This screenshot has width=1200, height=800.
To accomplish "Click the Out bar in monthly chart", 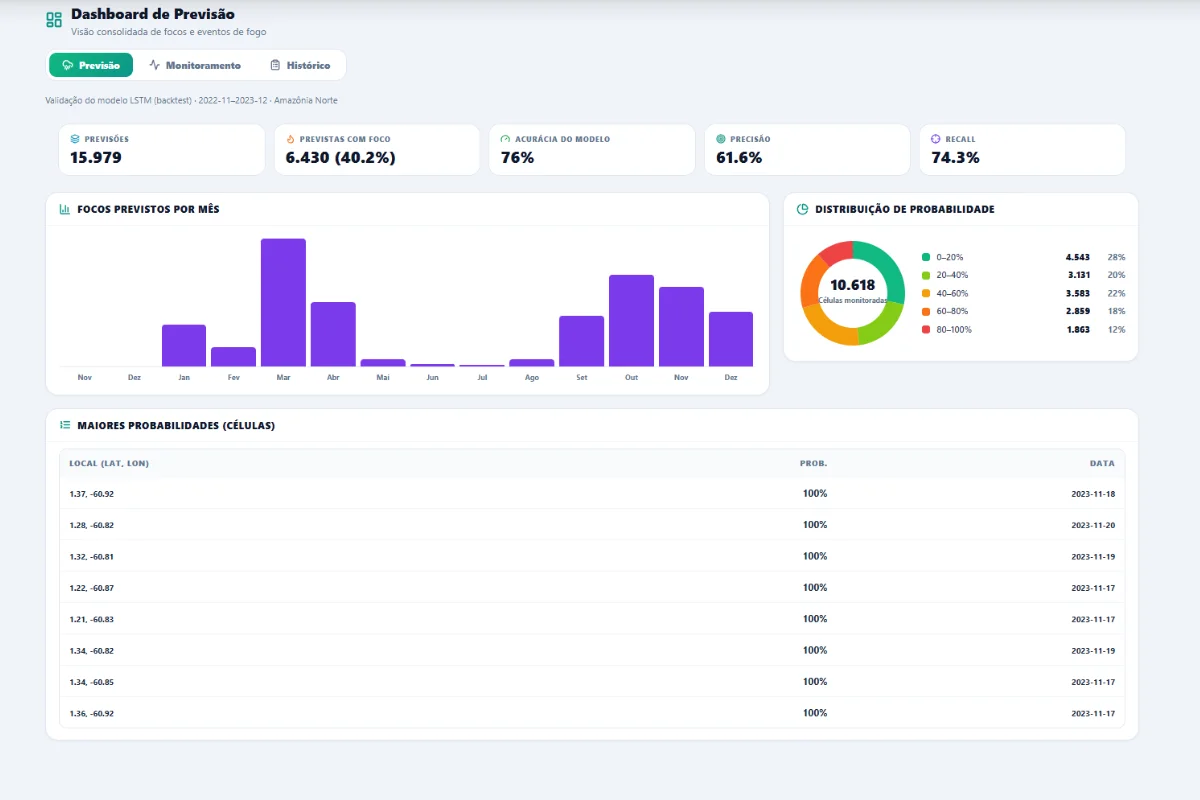I will [x=631, y=321].
